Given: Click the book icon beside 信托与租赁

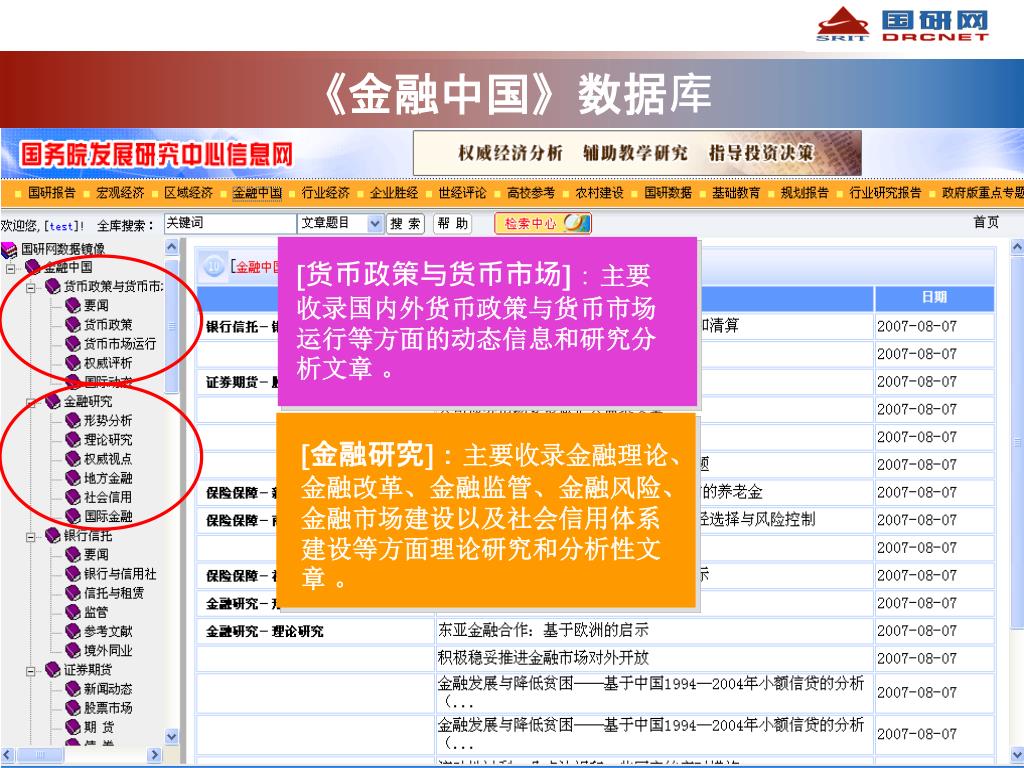Looking at the screenshot, I should click(73, 593).
